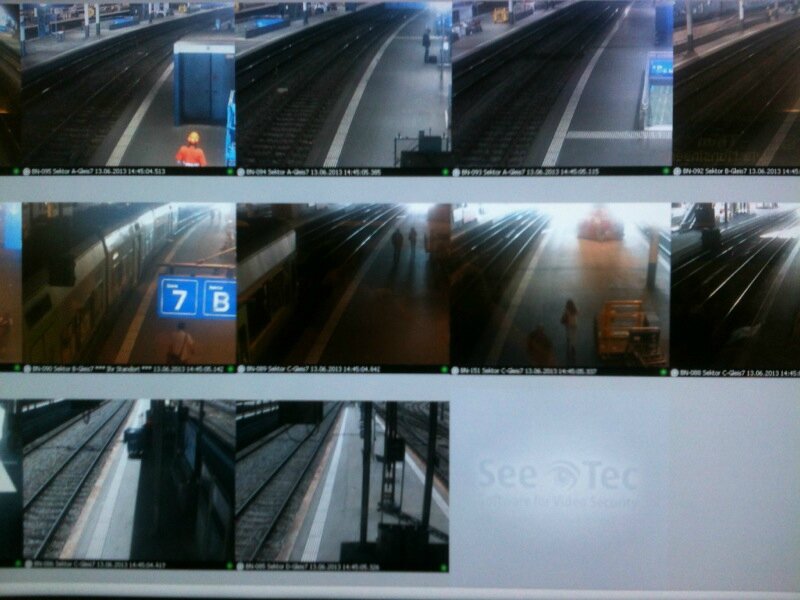Click the "BN-092 Sektor B-Gleis7" caption text
The image size is (800, 600).
pos(717,171)
